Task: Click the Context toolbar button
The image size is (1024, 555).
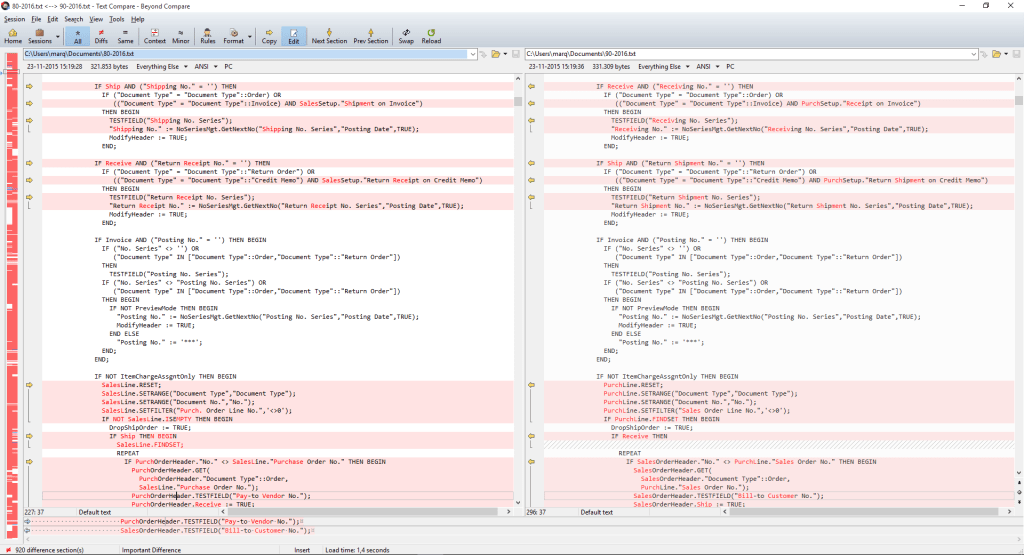Action: point(155,36)
